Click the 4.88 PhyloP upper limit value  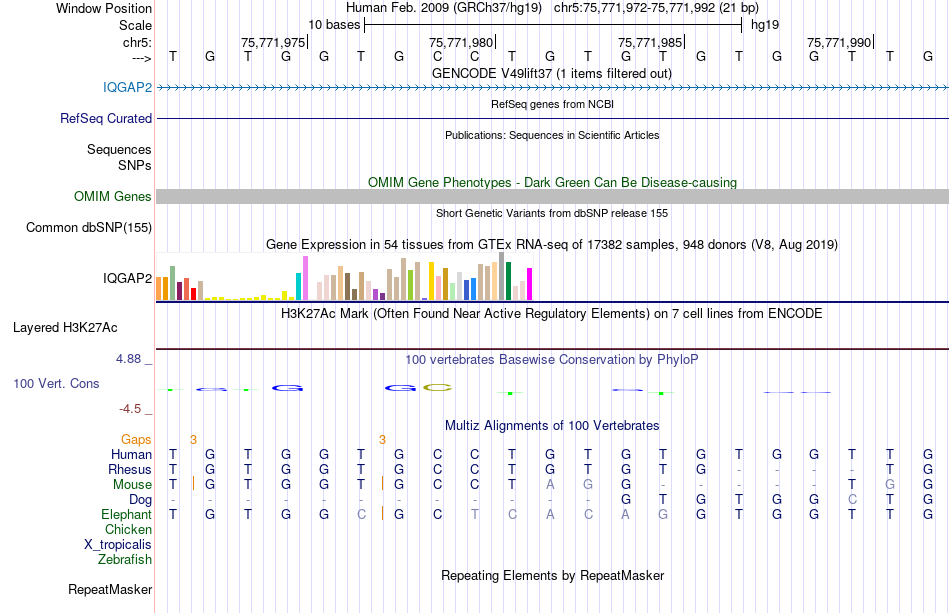128,359
